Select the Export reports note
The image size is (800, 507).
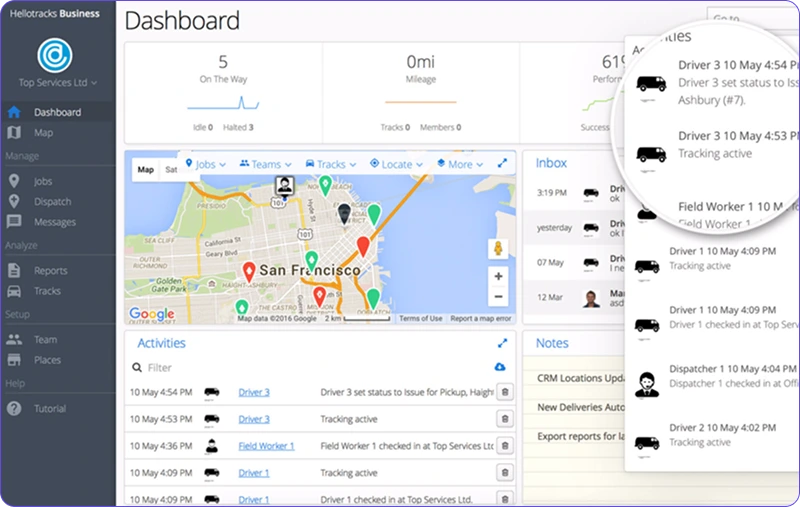[x=580, y=436]
